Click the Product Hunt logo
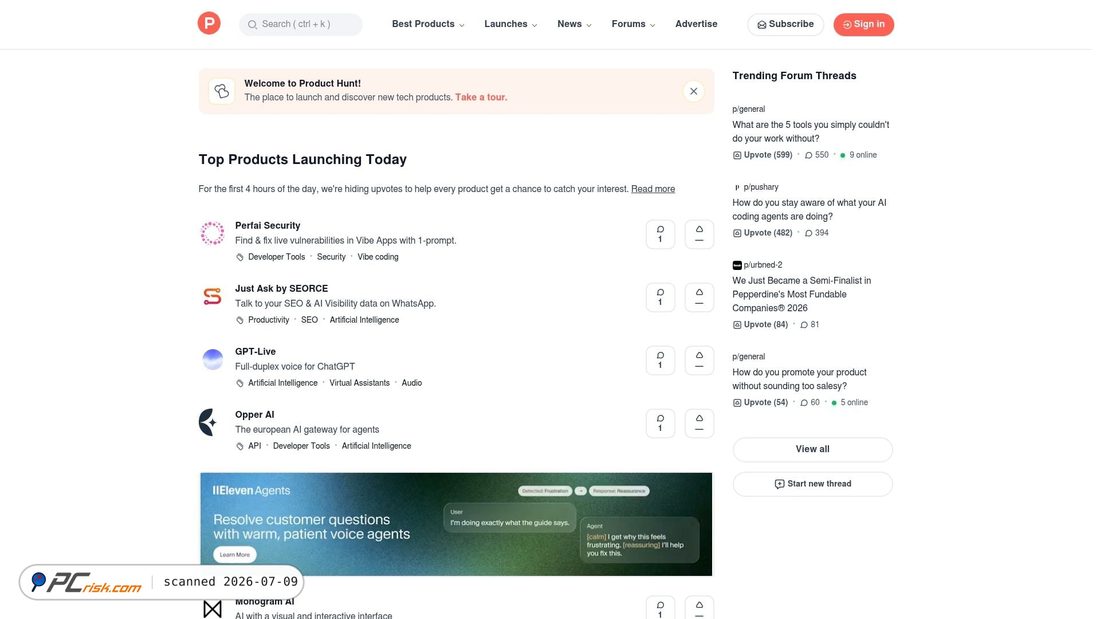Screen dimensions: 1100x619 (209, 23)
